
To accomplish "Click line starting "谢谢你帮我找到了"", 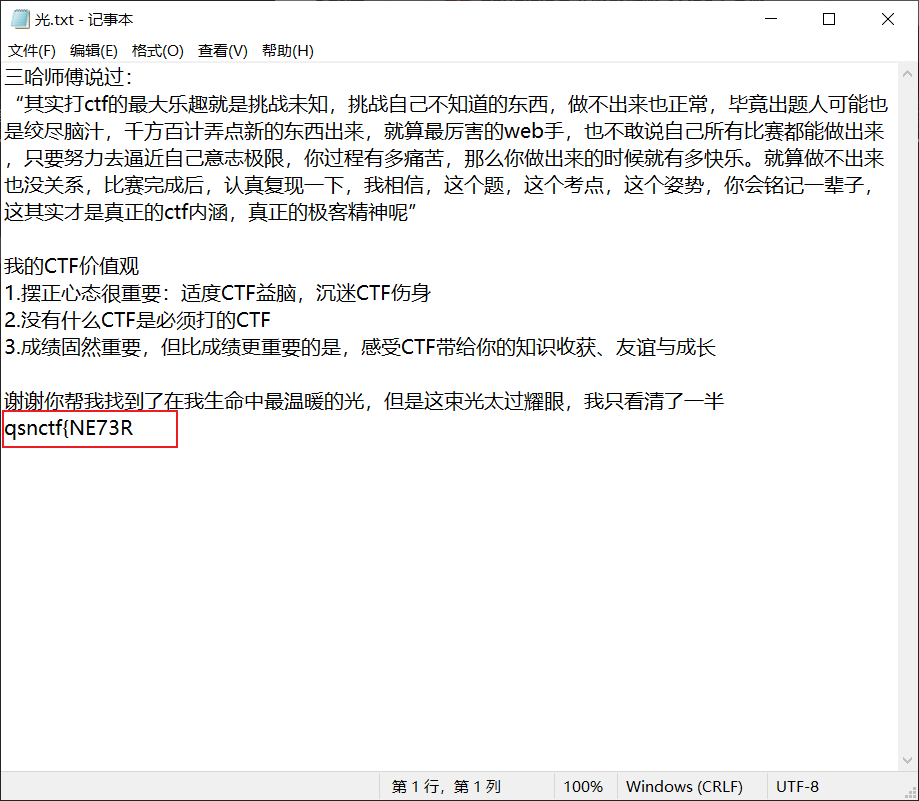I will point(364,401).
